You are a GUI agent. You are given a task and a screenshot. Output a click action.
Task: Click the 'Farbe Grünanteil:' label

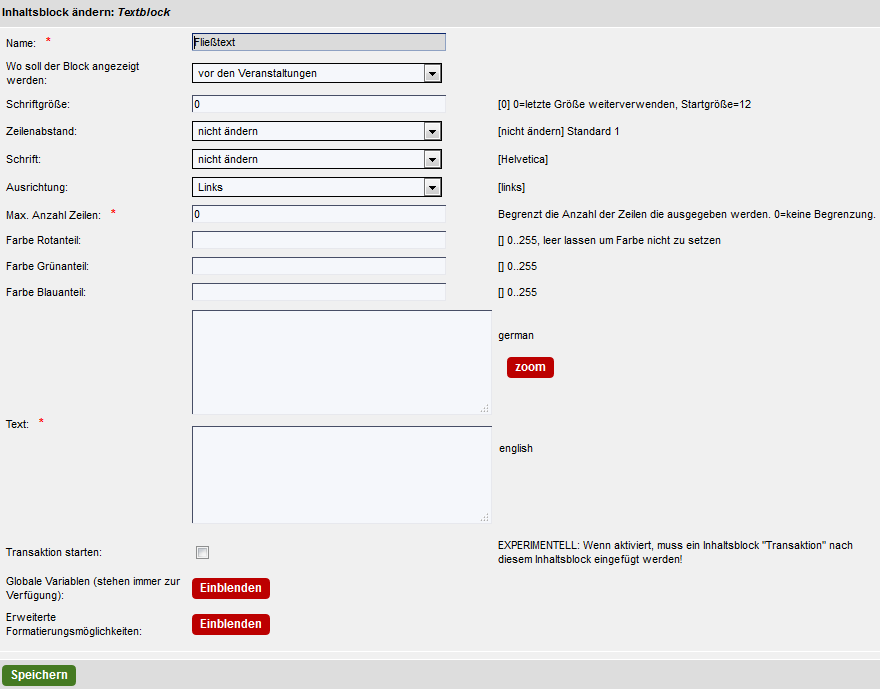[48, 267]
